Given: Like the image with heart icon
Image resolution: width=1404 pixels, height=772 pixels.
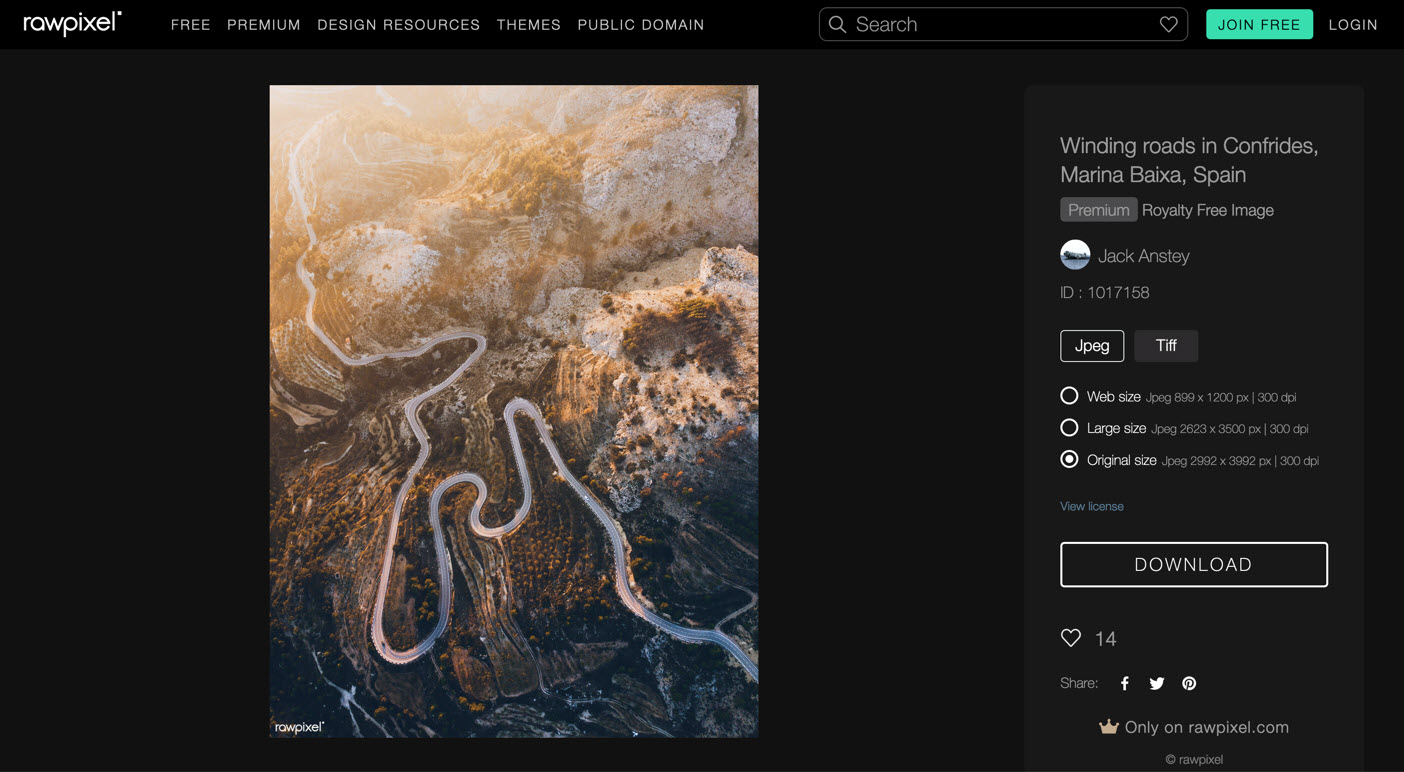Looking at the screenshot, I should click(x=1071, y=638).
